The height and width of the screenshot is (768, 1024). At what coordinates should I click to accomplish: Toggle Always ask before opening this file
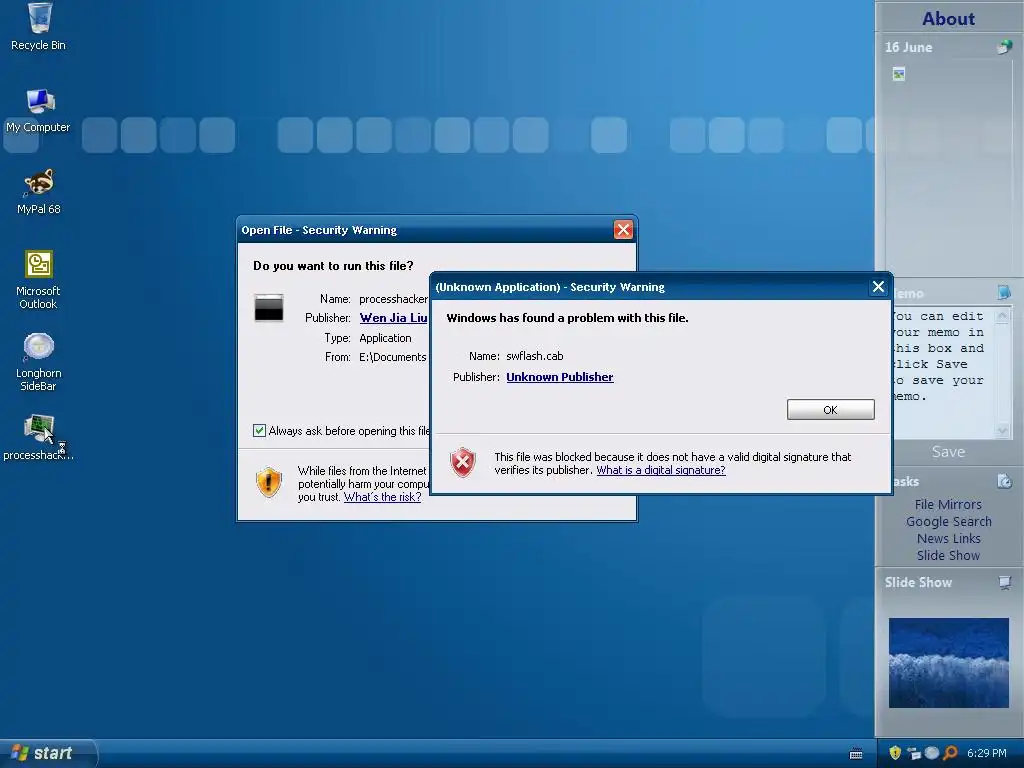[x=259, y=430]
